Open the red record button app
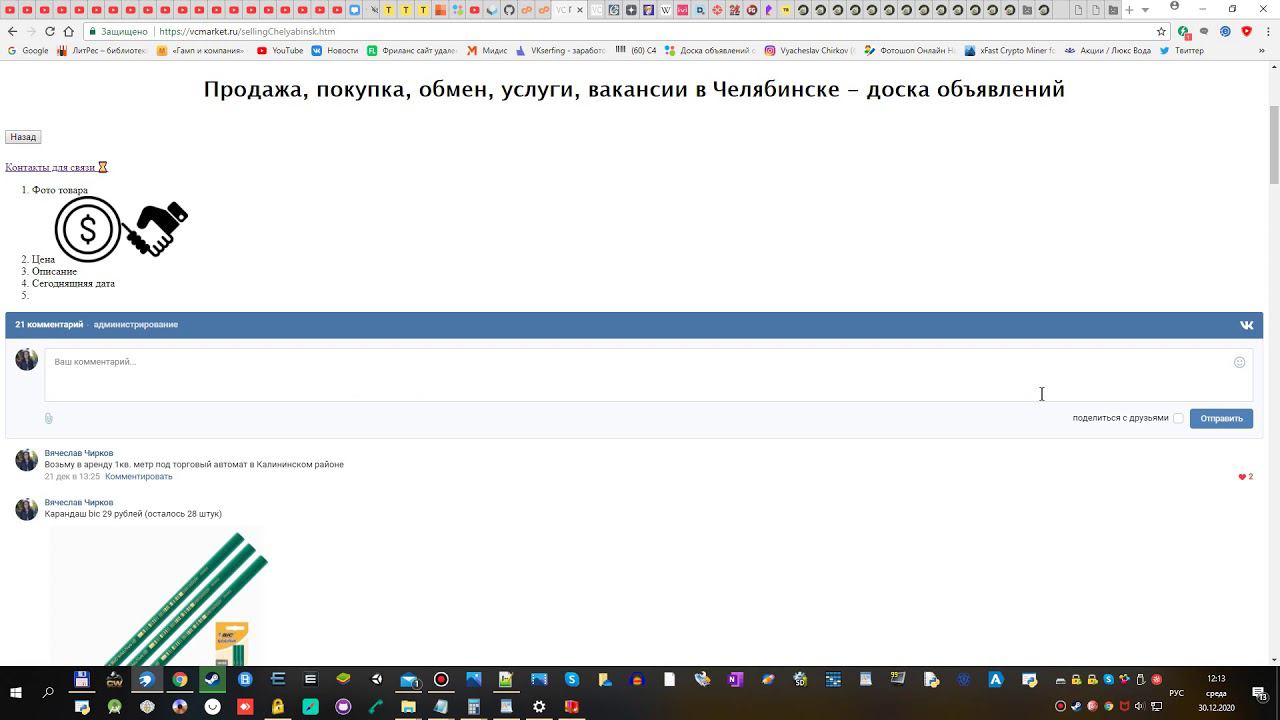The height and width of the screenshot is (720, 1280). pos(441,679)
